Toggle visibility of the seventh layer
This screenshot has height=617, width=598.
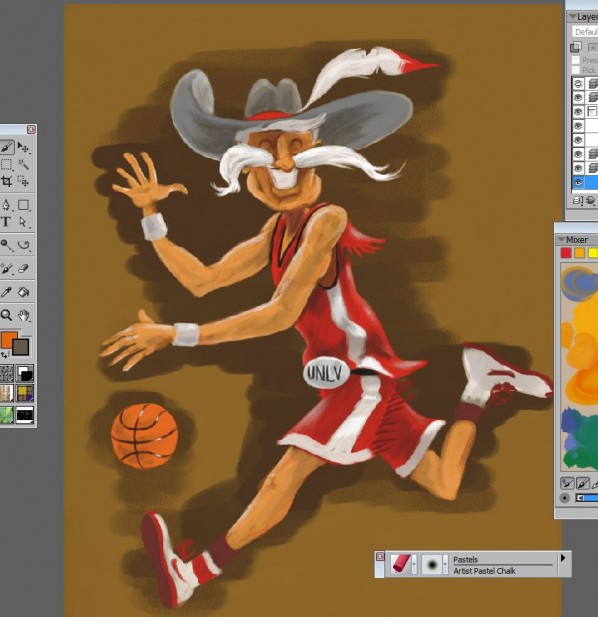(x=578, y=168)
